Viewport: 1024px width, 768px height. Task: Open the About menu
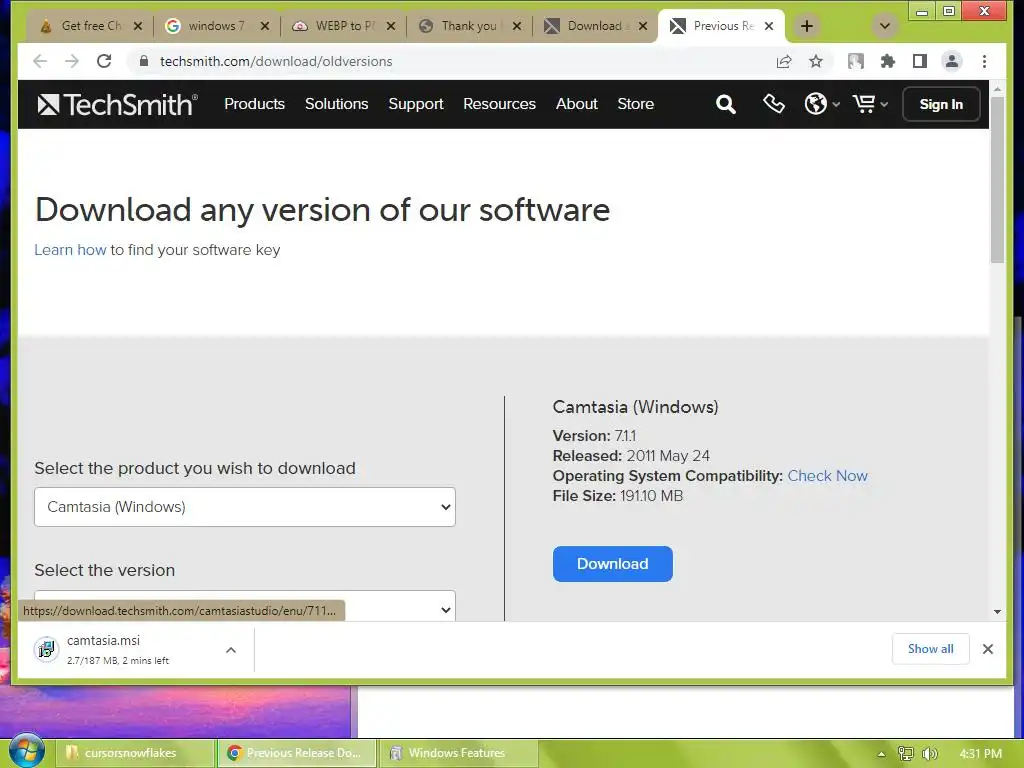577,104
